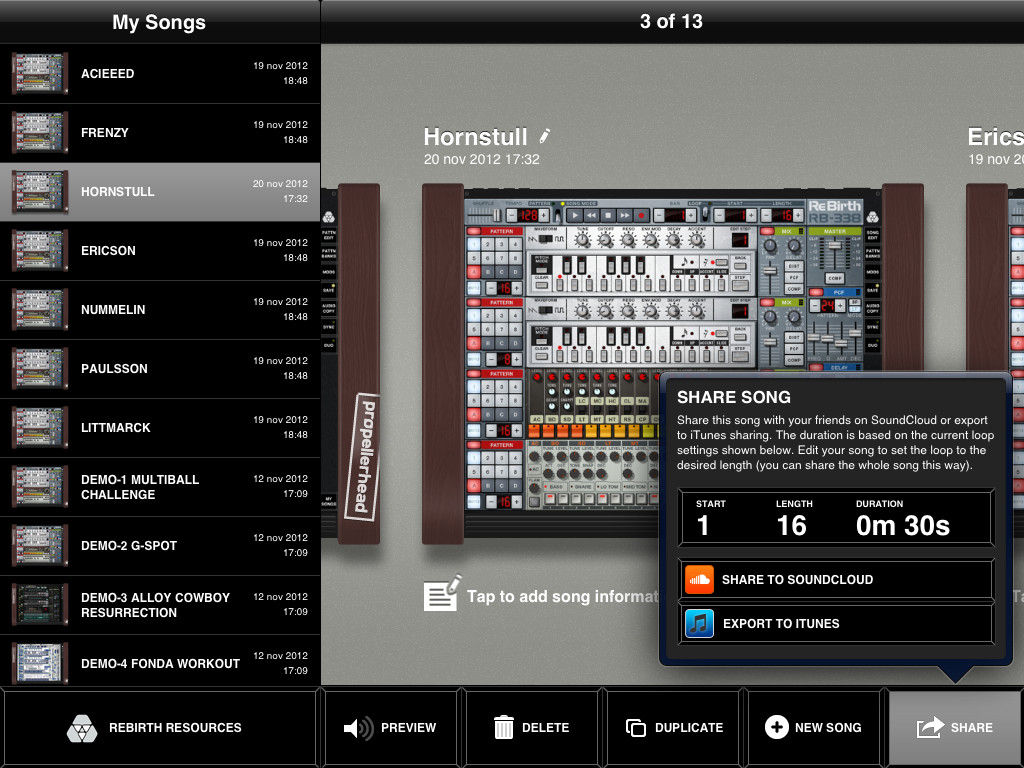
Task: Select the NUMMELIN song
Action: [160, 310]
